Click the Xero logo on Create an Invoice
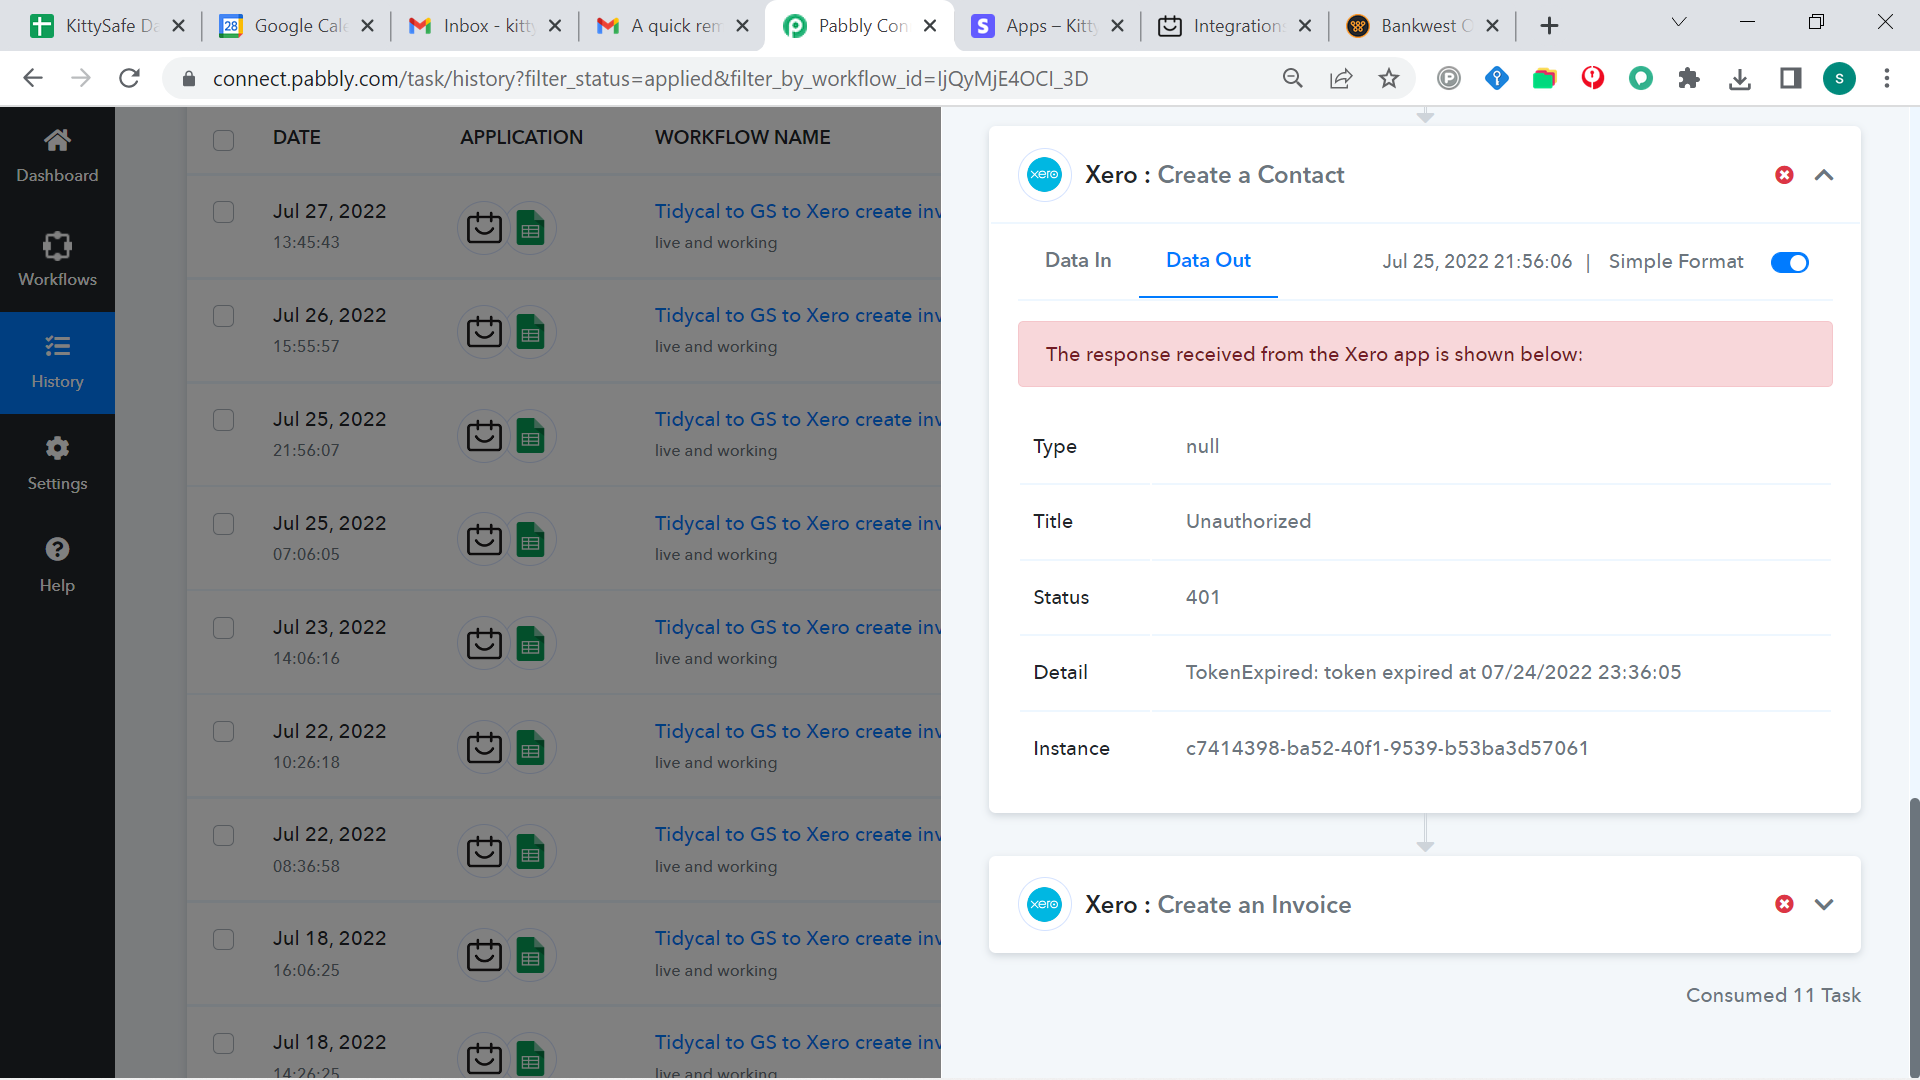Screen dimensions: 1920x1080 (x=1044, y=904)
